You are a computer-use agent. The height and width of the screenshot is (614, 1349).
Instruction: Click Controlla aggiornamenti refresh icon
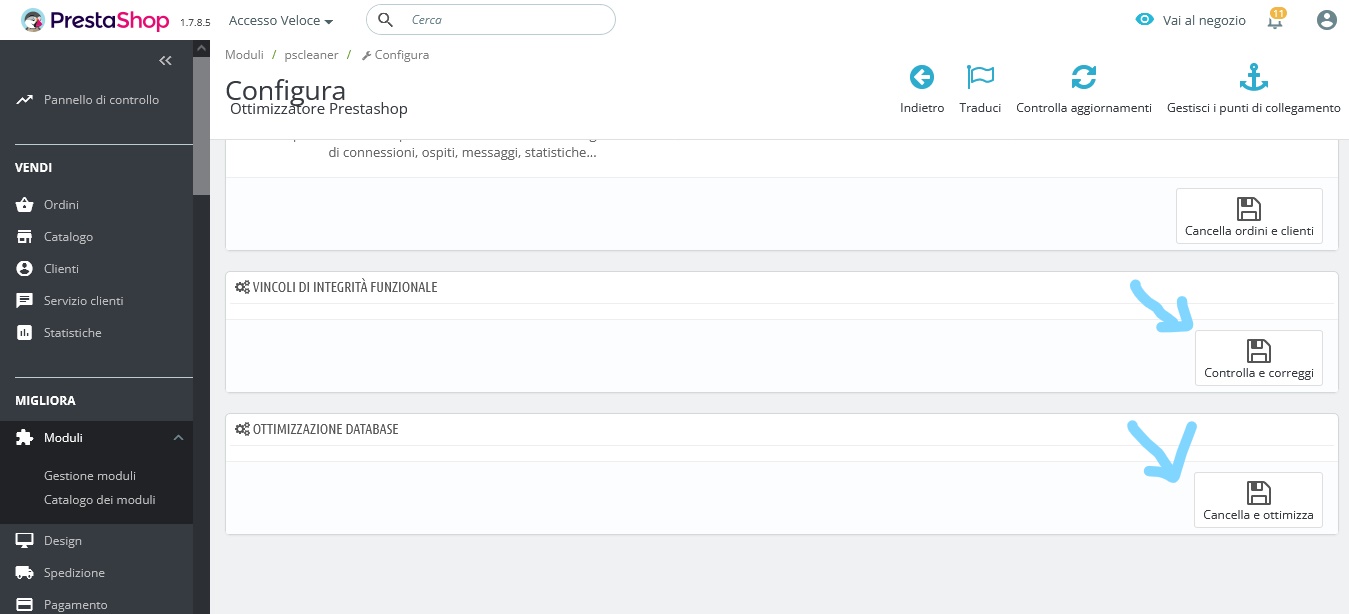1083,77
